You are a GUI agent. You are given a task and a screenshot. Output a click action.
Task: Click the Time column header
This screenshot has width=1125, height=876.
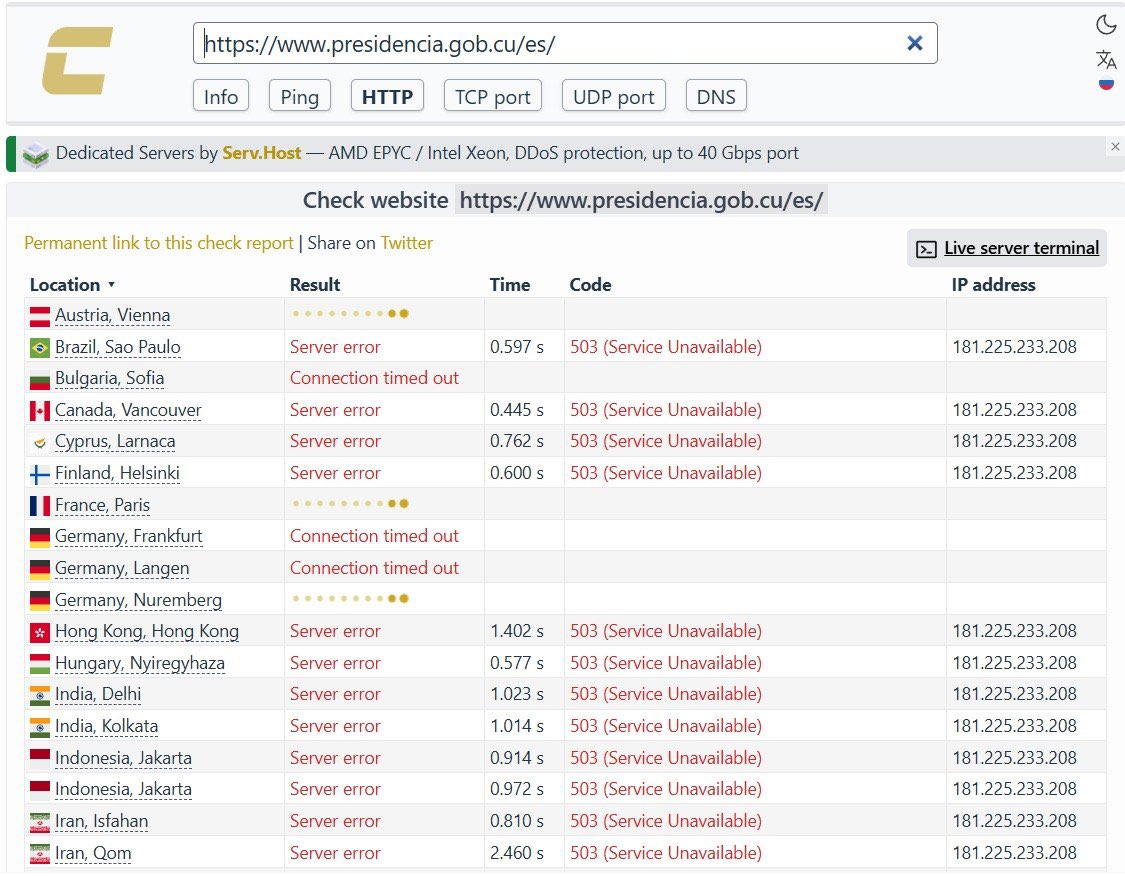pyautogui.click(x=509, y=285)
